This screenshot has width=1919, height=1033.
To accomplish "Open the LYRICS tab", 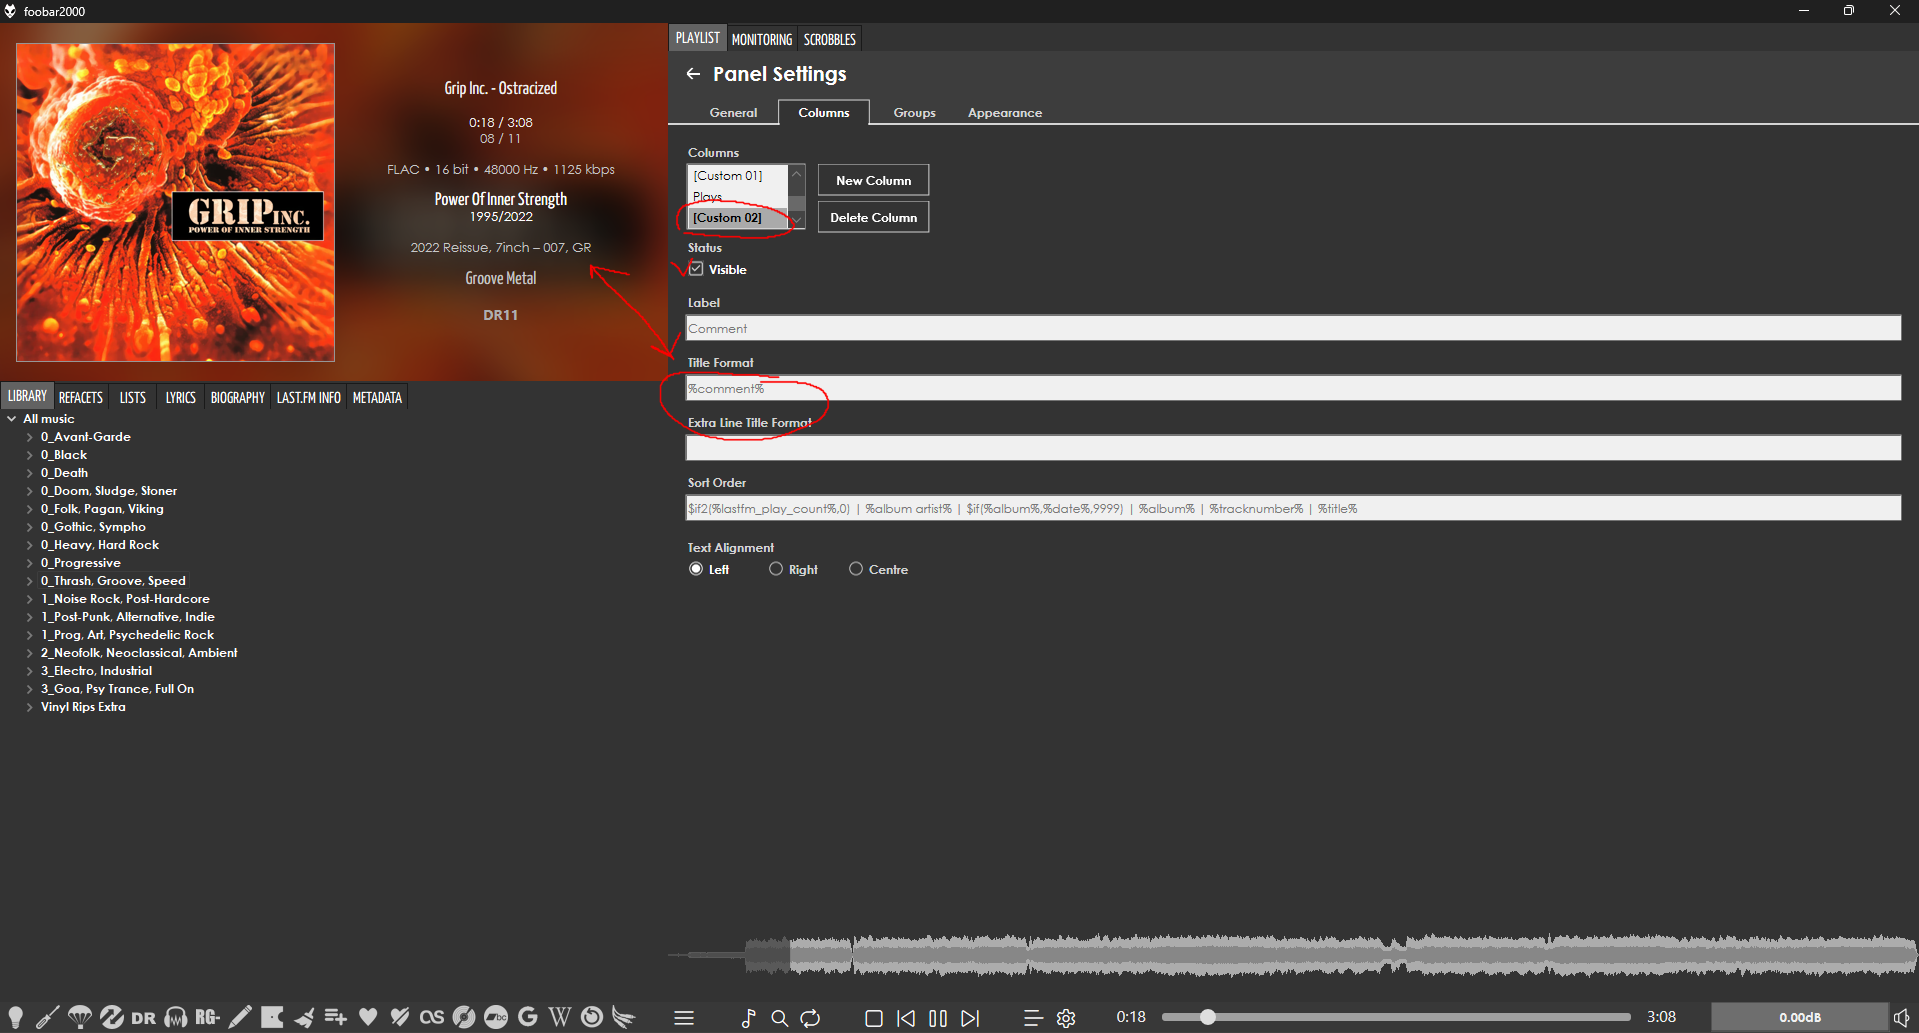I will (x=180, y=397).
